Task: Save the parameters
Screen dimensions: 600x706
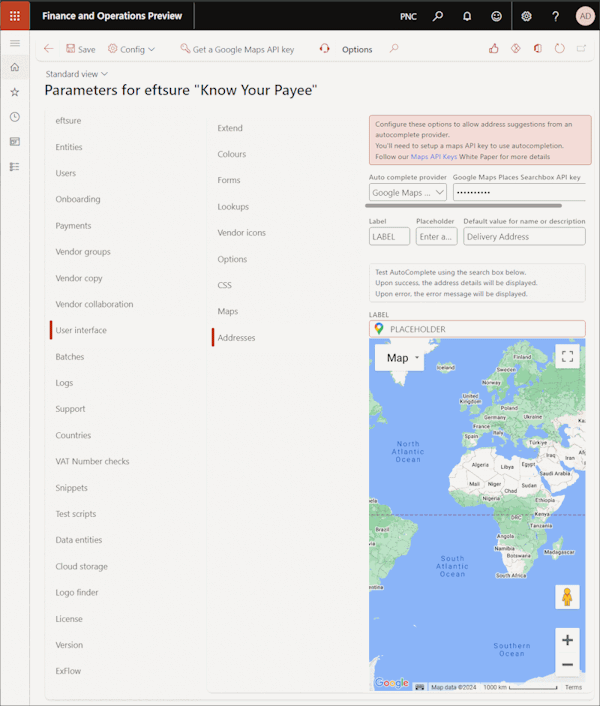Action: point(81,49)
